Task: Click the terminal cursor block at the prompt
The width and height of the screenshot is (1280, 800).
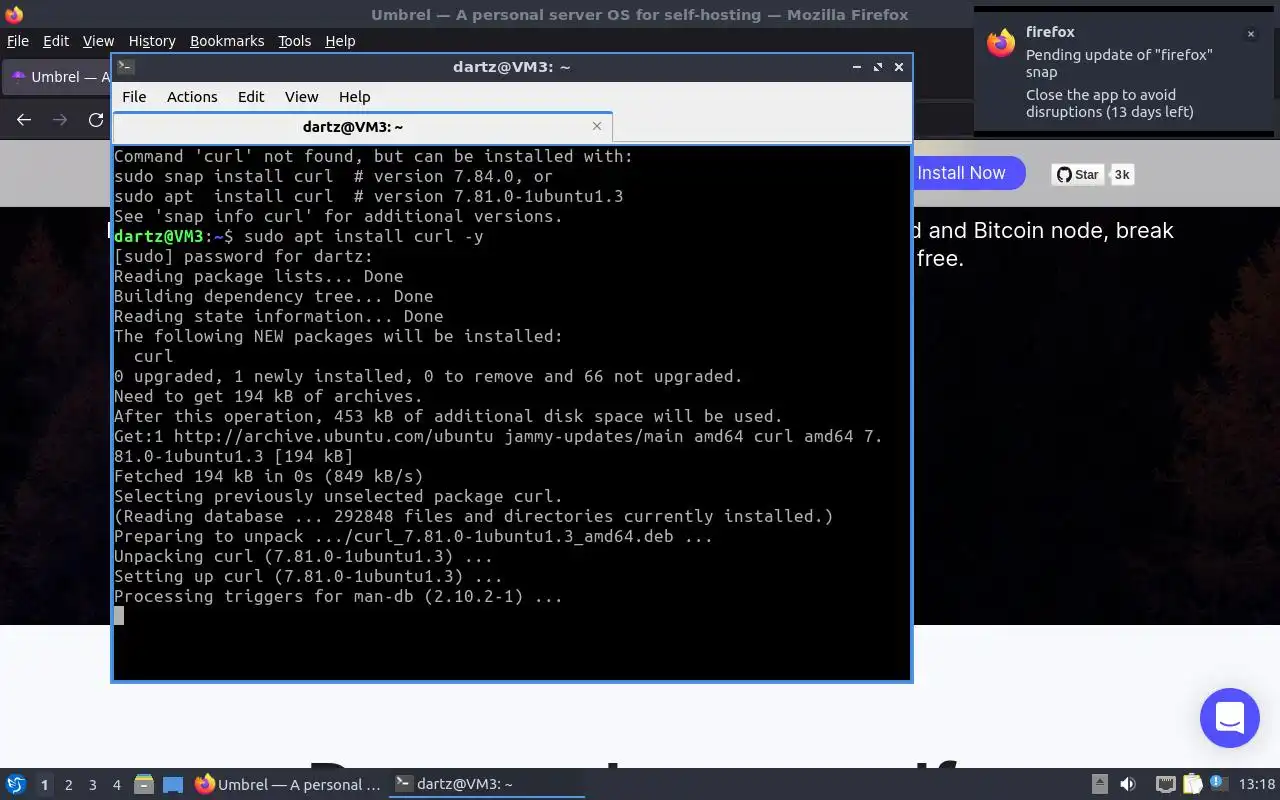Action: click(x=119, y=616)
